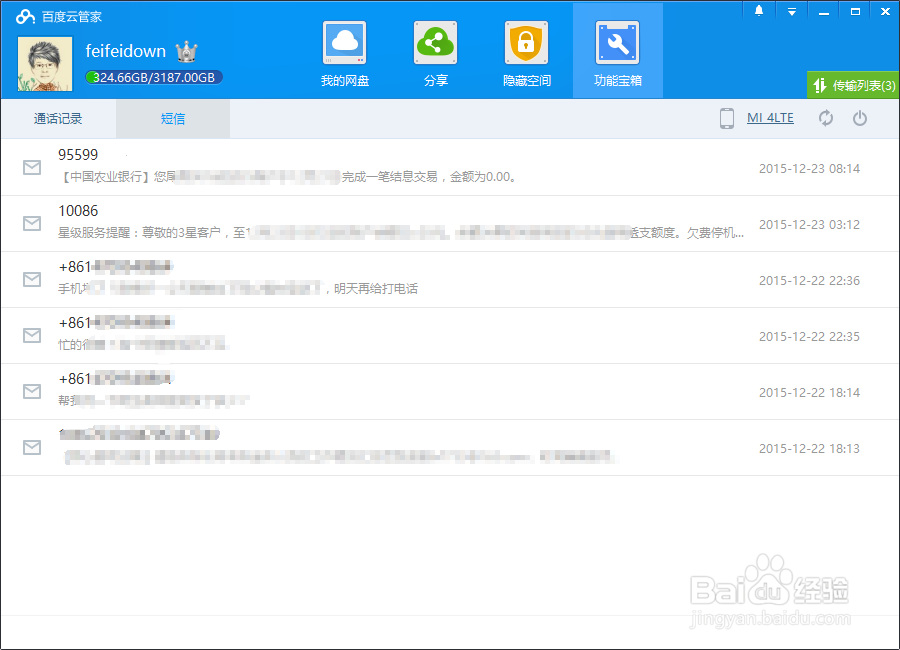Click envelope icon of 95599 message
Viewport: 900px width, 650px height.
(x=32, y=167)
